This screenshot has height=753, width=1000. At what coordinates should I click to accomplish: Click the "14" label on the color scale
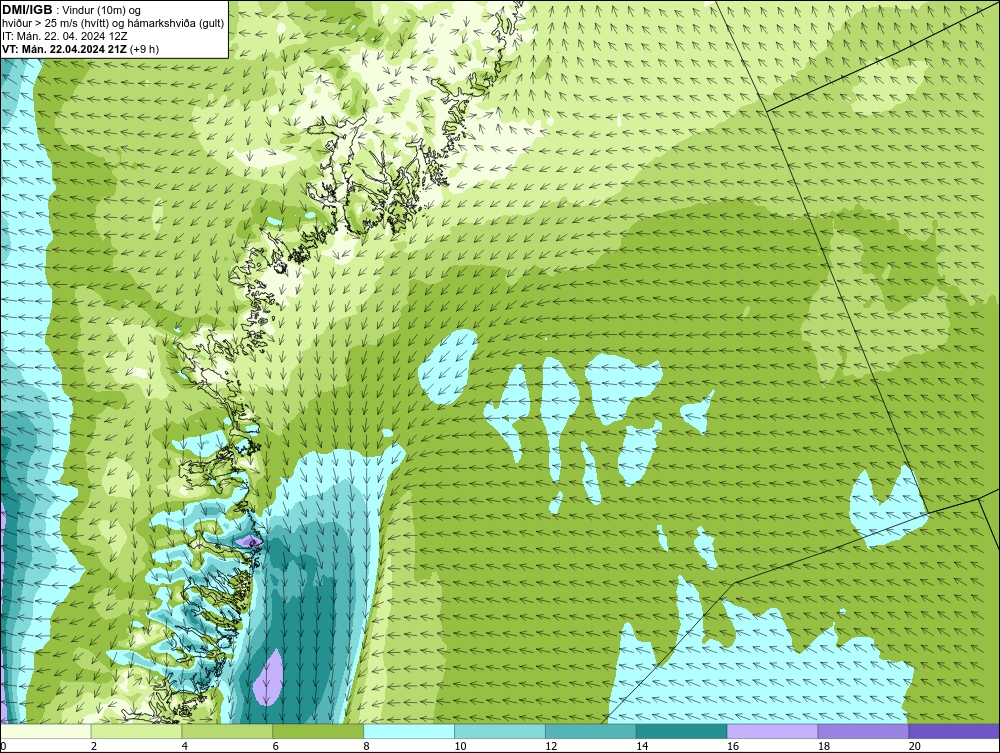(x=642, y=746)
